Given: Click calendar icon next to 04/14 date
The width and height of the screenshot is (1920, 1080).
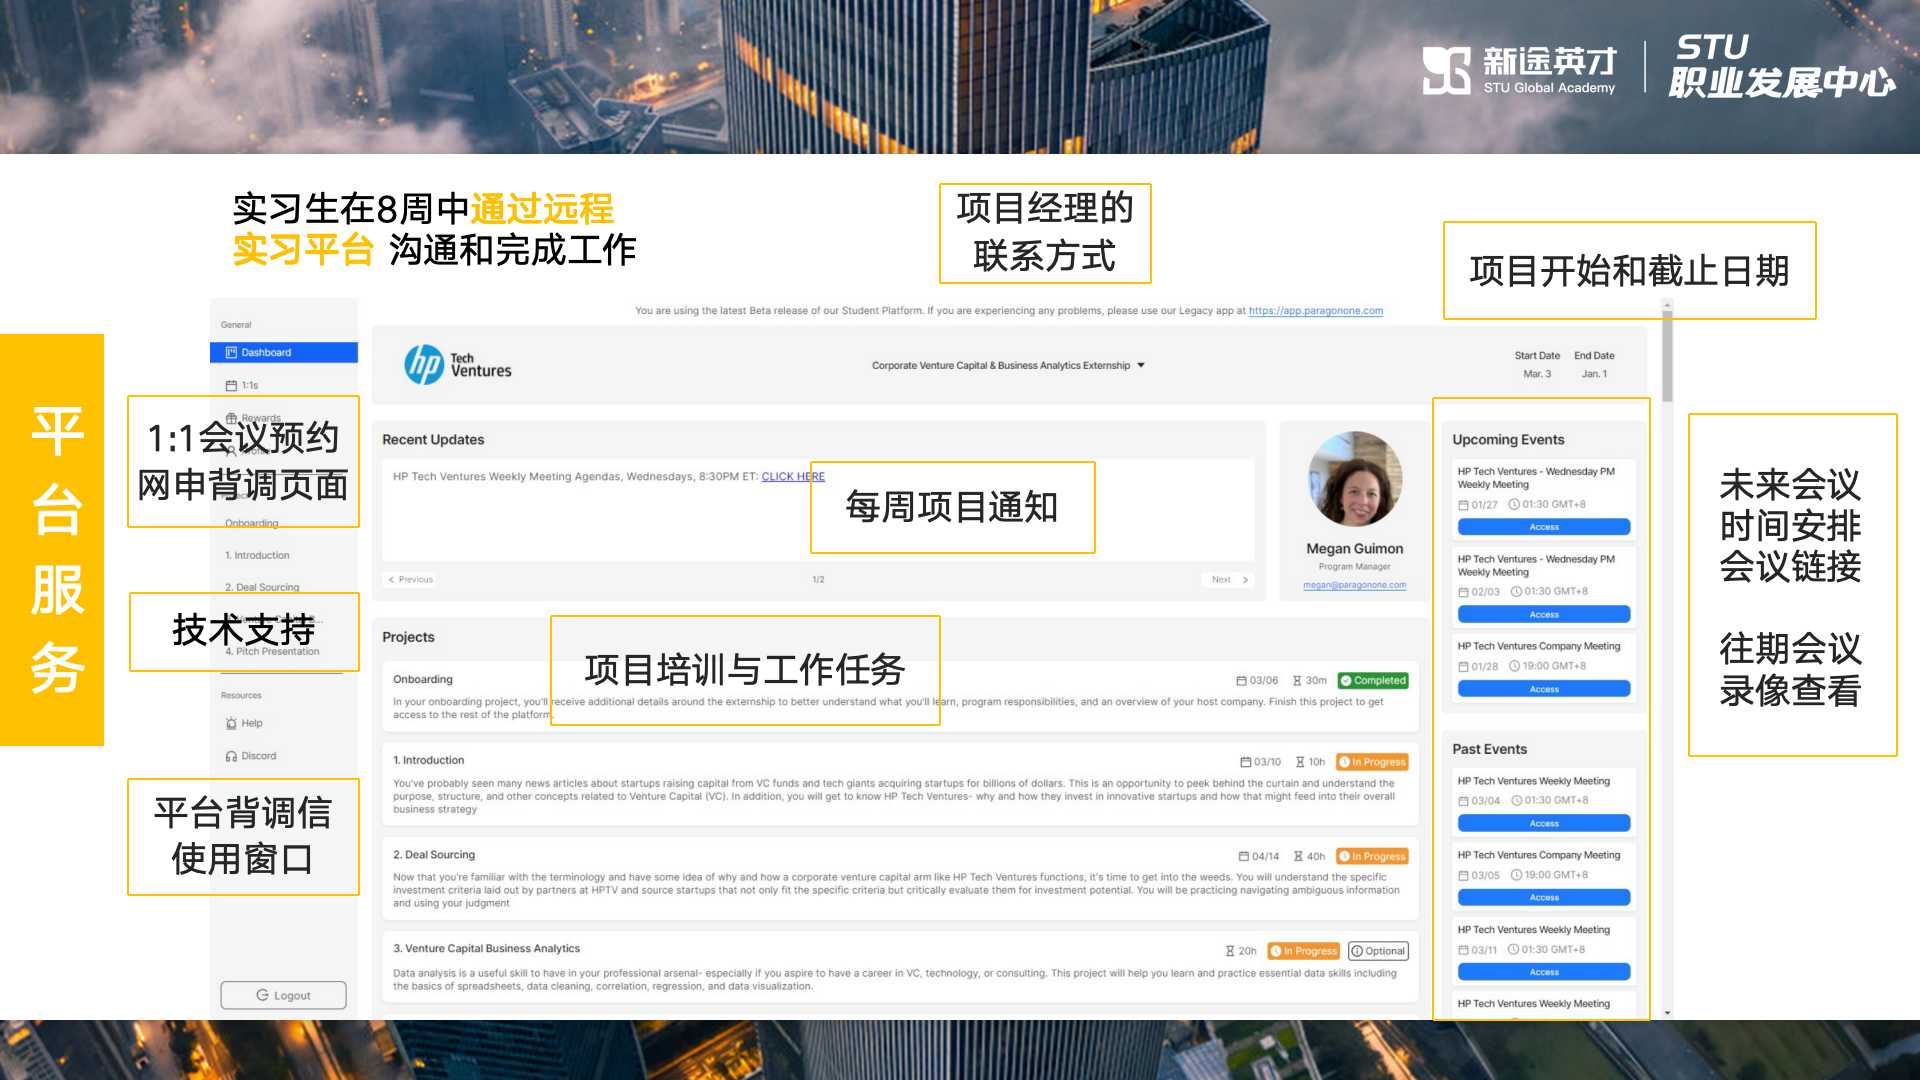Looking at the screenshot, I should point(1244,856).
